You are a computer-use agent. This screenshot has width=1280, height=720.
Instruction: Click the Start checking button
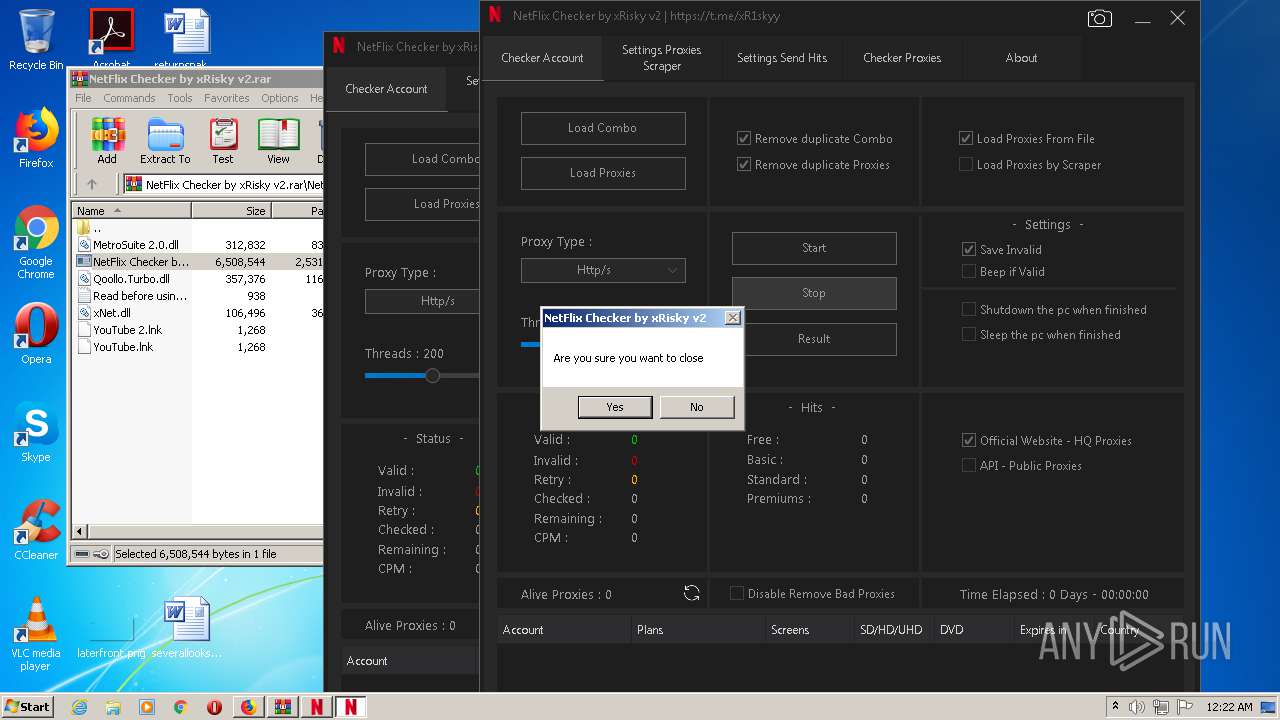(814, 248)
